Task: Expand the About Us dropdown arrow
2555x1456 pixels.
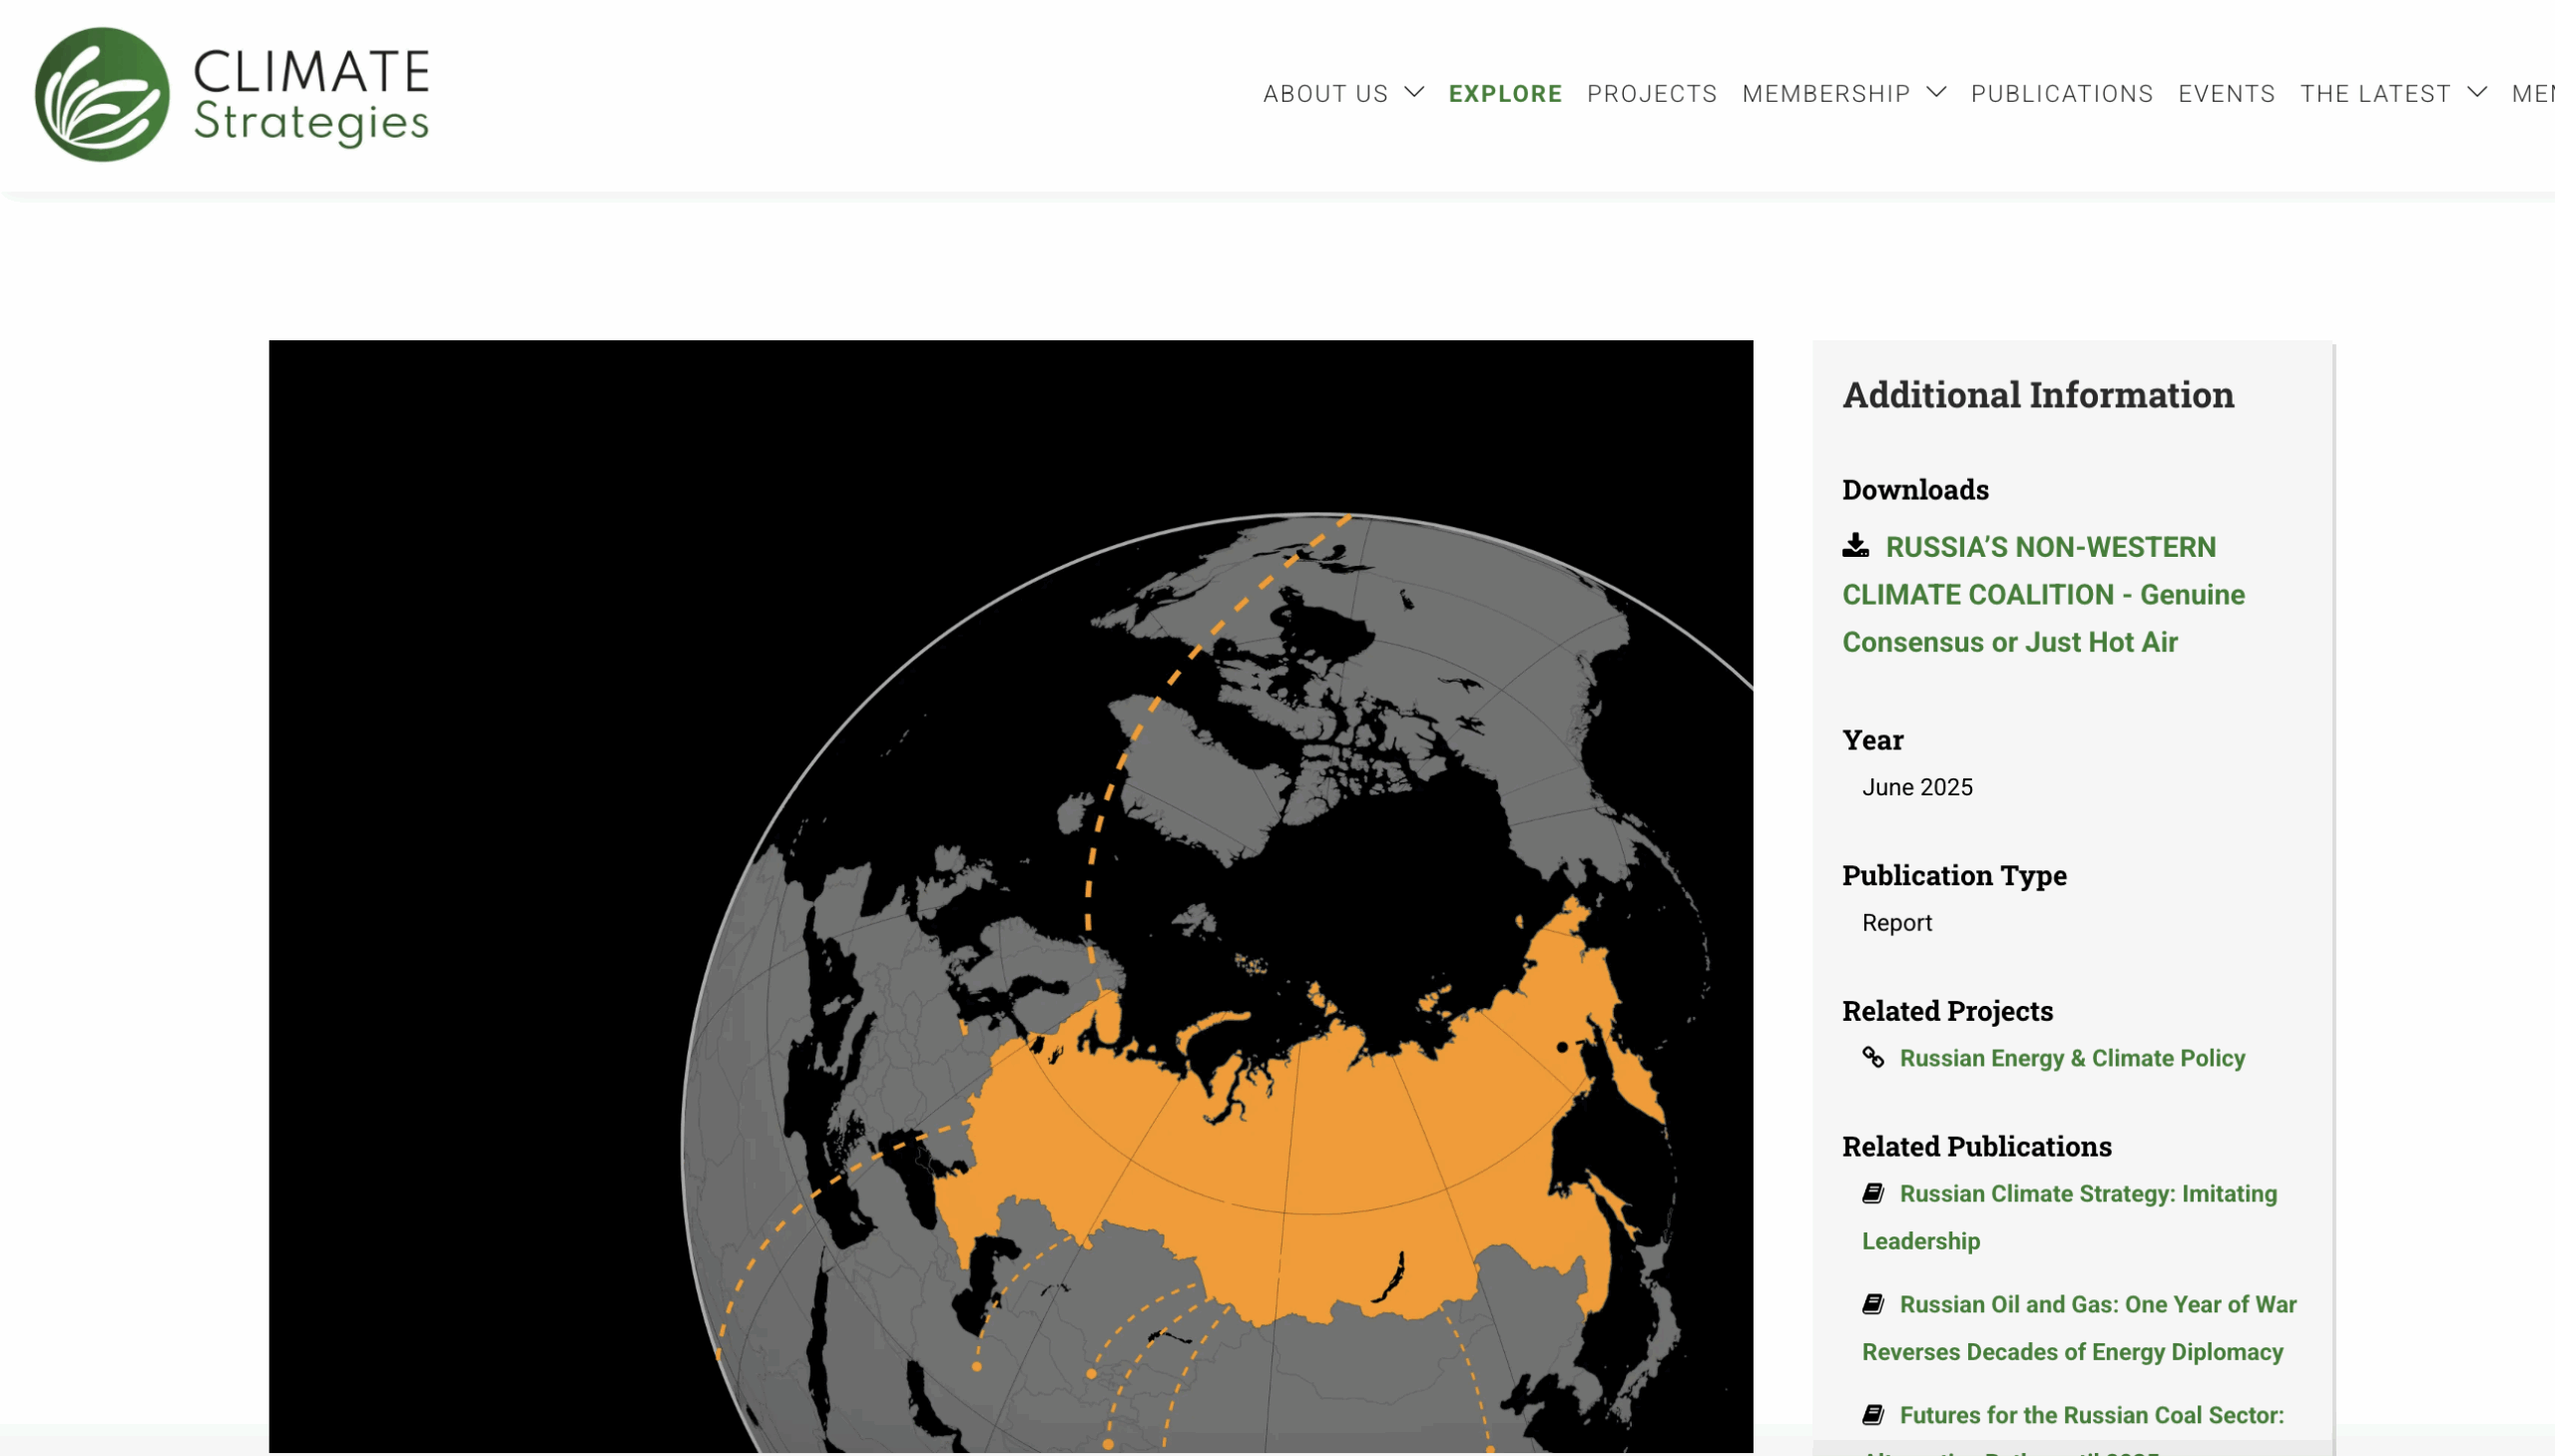Action: (x=1414, y=93)
